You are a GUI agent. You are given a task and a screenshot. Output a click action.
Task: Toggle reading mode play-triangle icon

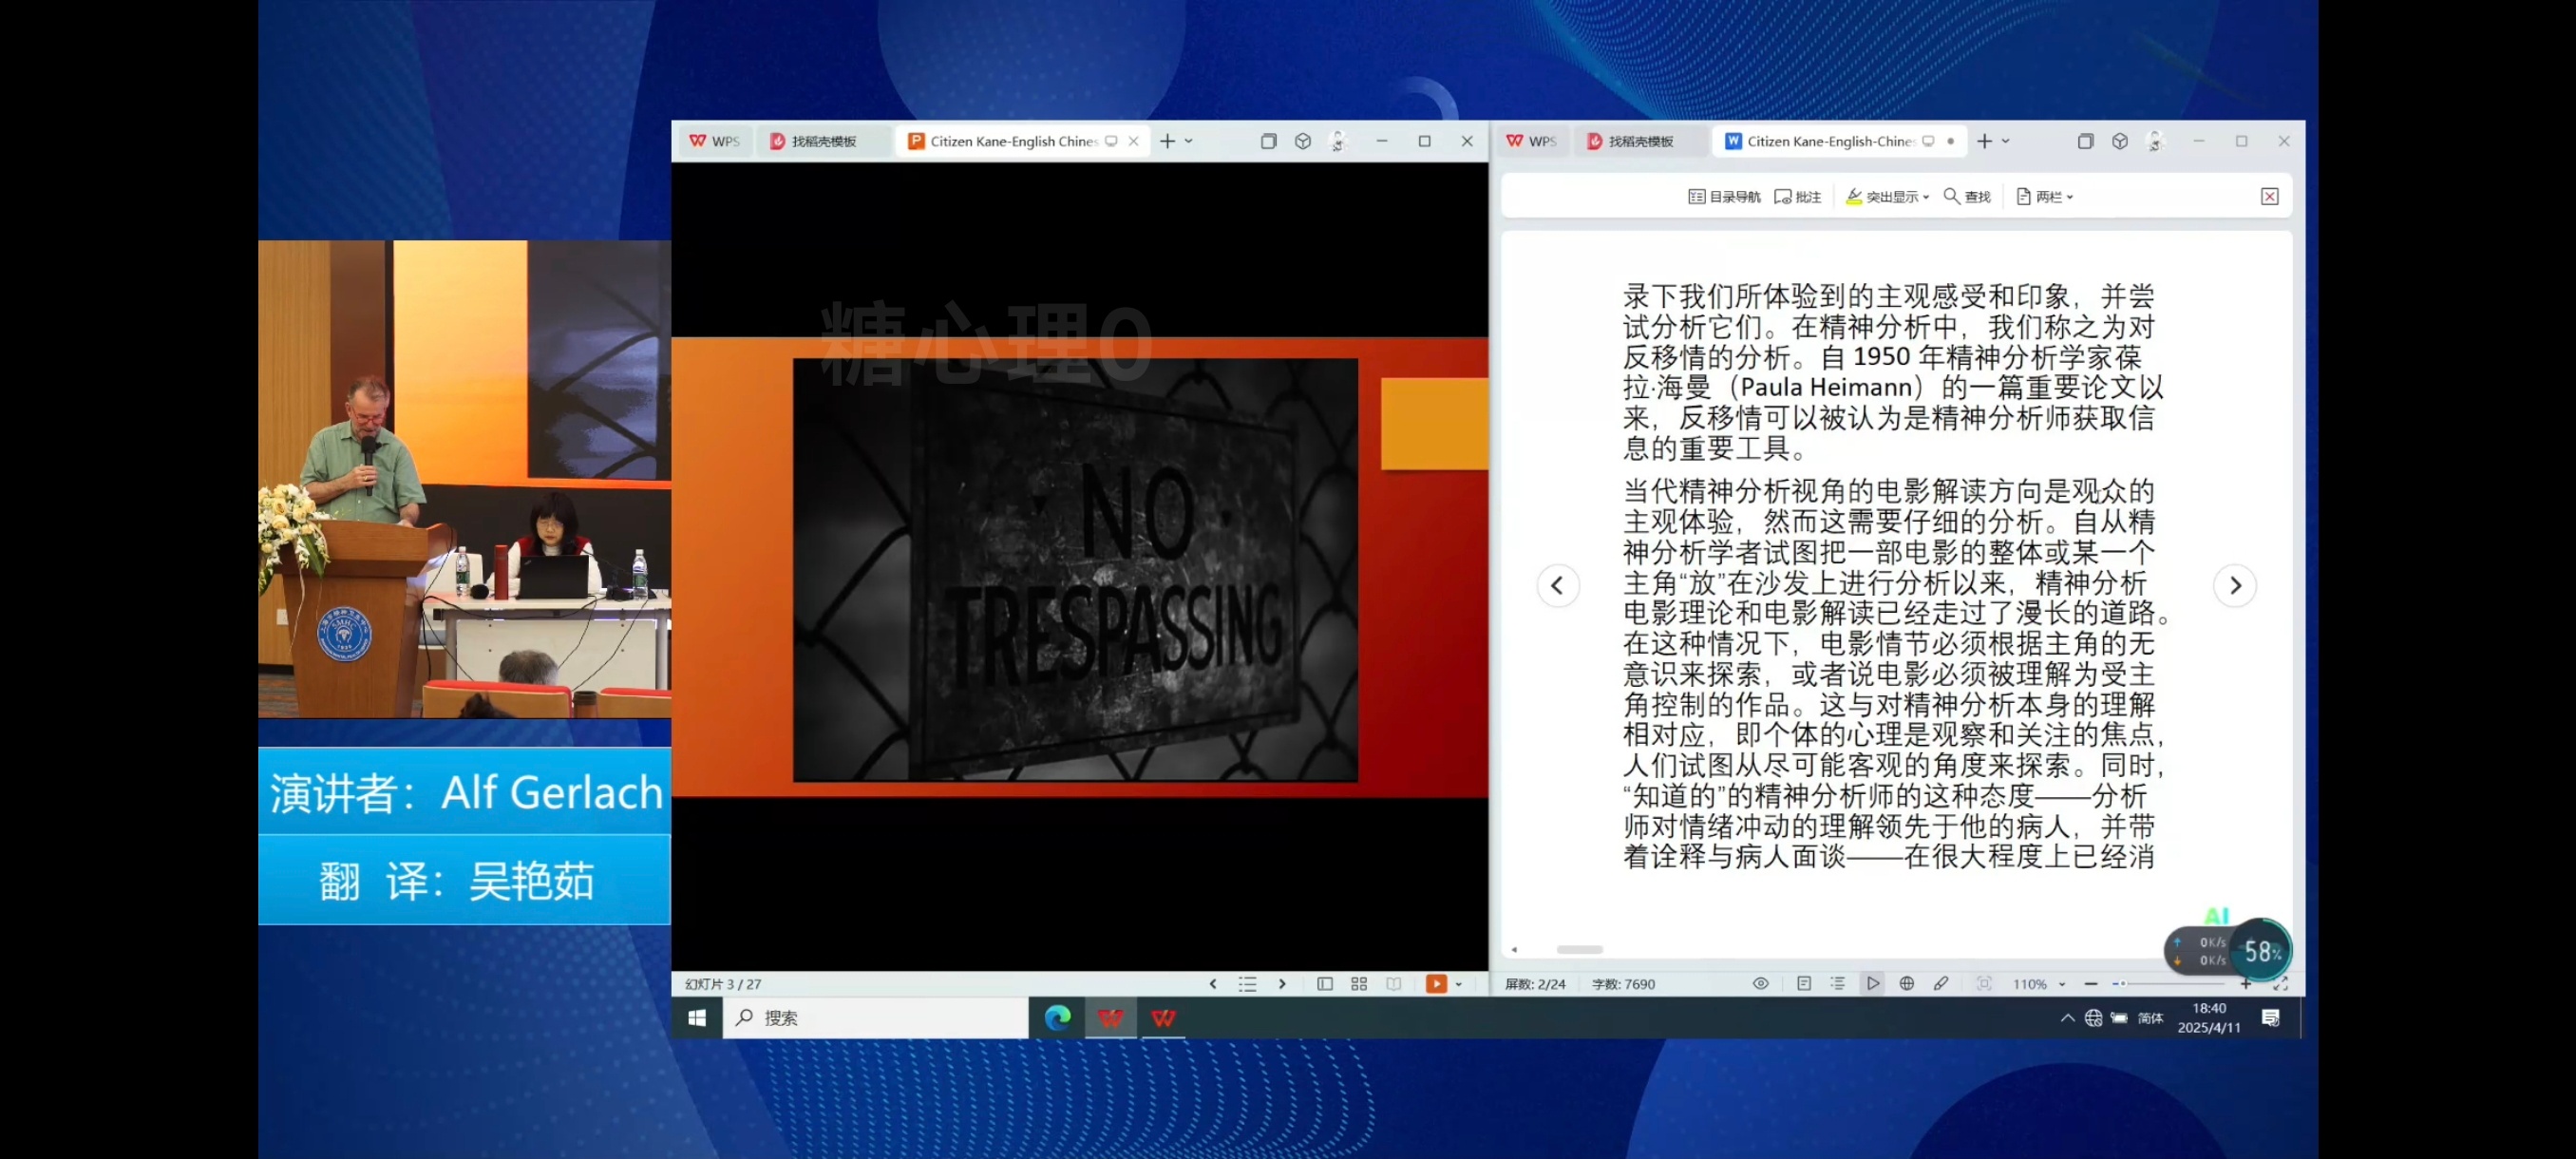1872,984
